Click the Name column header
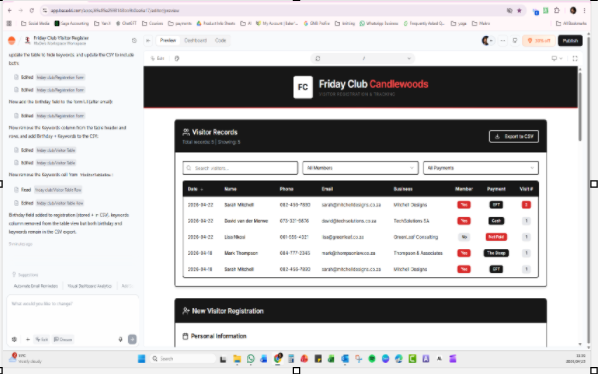 pos(230,189)
